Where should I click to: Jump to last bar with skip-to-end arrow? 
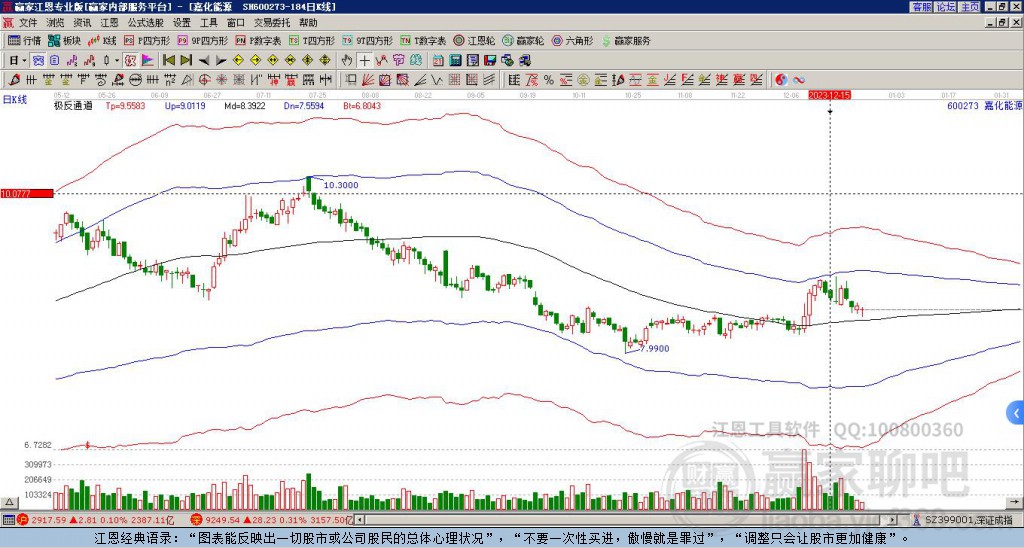(186, 60)
